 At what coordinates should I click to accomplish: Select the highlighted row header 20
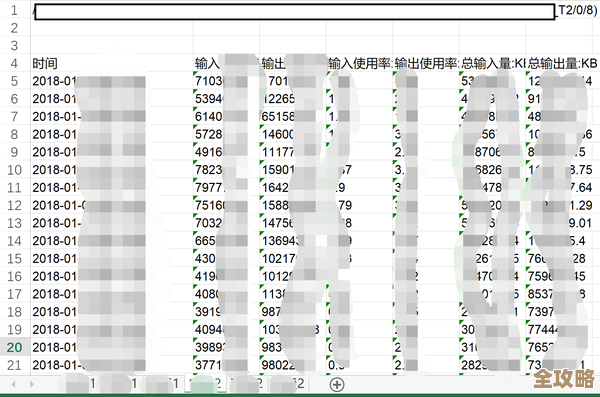pyautogui.click(x=15, y=348)
